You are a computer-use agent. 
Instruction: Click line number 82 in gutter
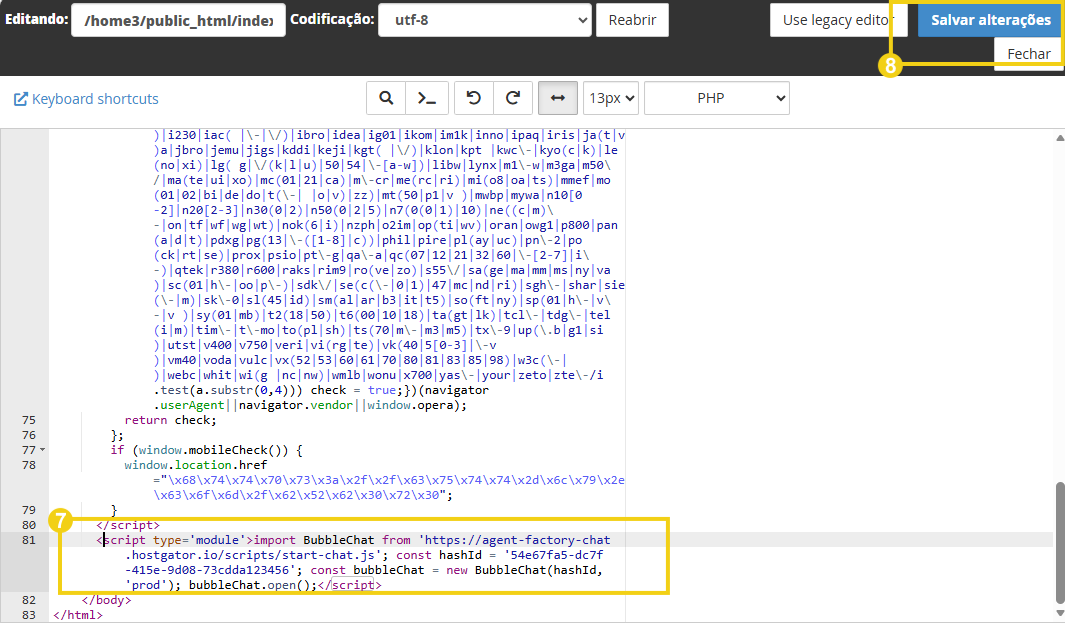(29, 600)
